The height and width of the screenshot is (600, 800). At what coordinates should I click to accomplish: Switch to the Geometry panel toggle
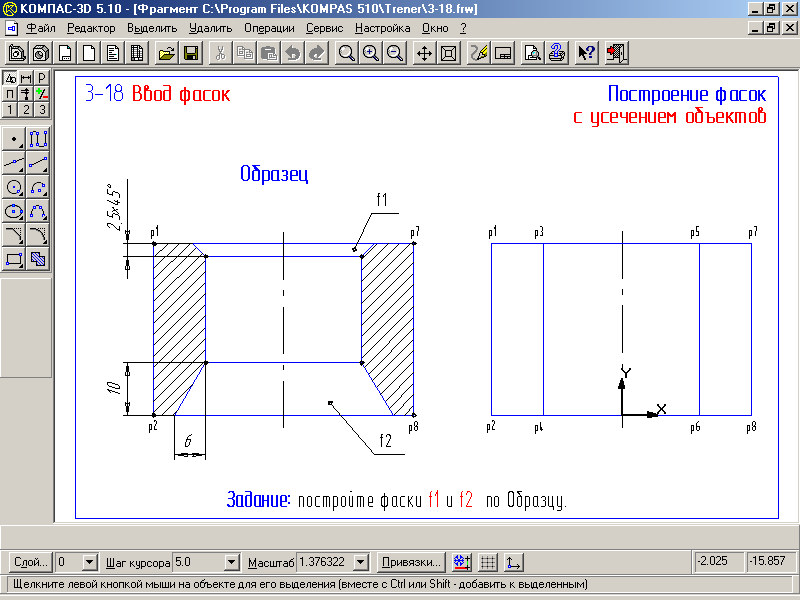click(10, 78)
